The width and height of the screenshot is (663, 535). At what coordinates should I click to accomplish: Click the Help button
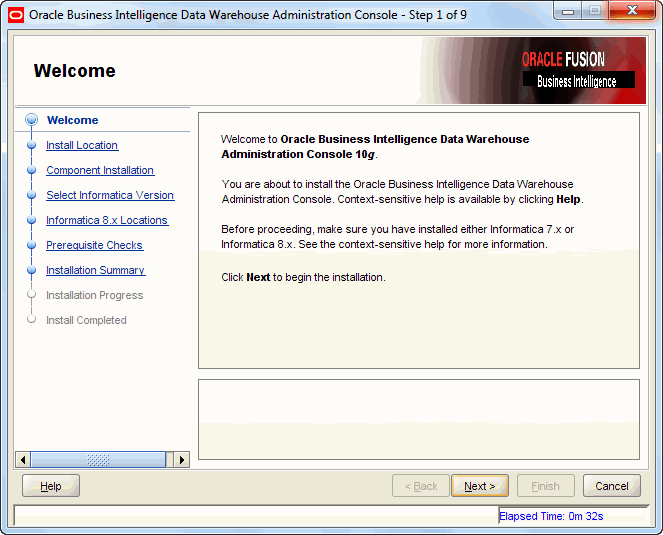[x=51, y=486]
